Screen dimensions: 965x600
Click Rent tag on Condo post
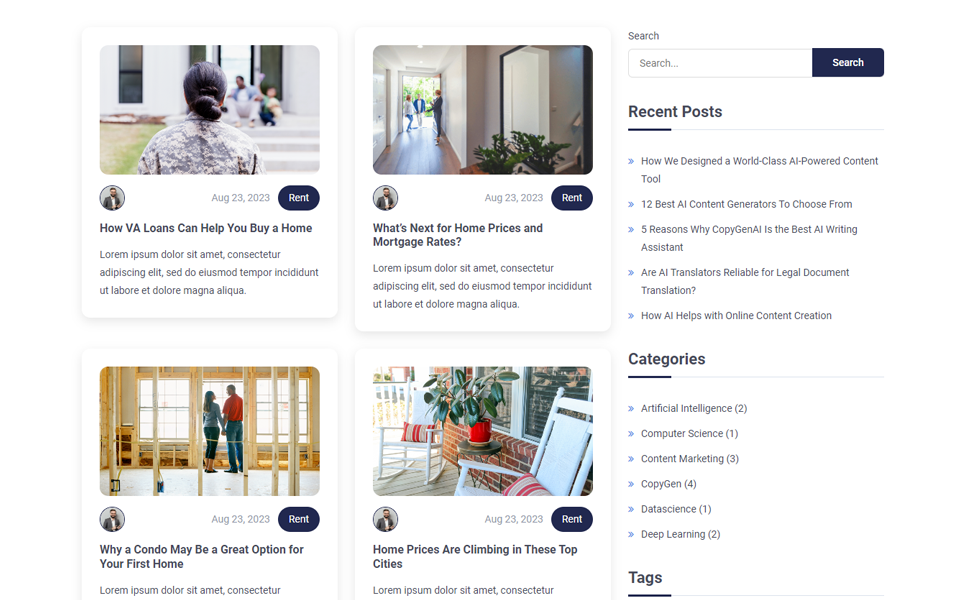click(x=298, y=519)
